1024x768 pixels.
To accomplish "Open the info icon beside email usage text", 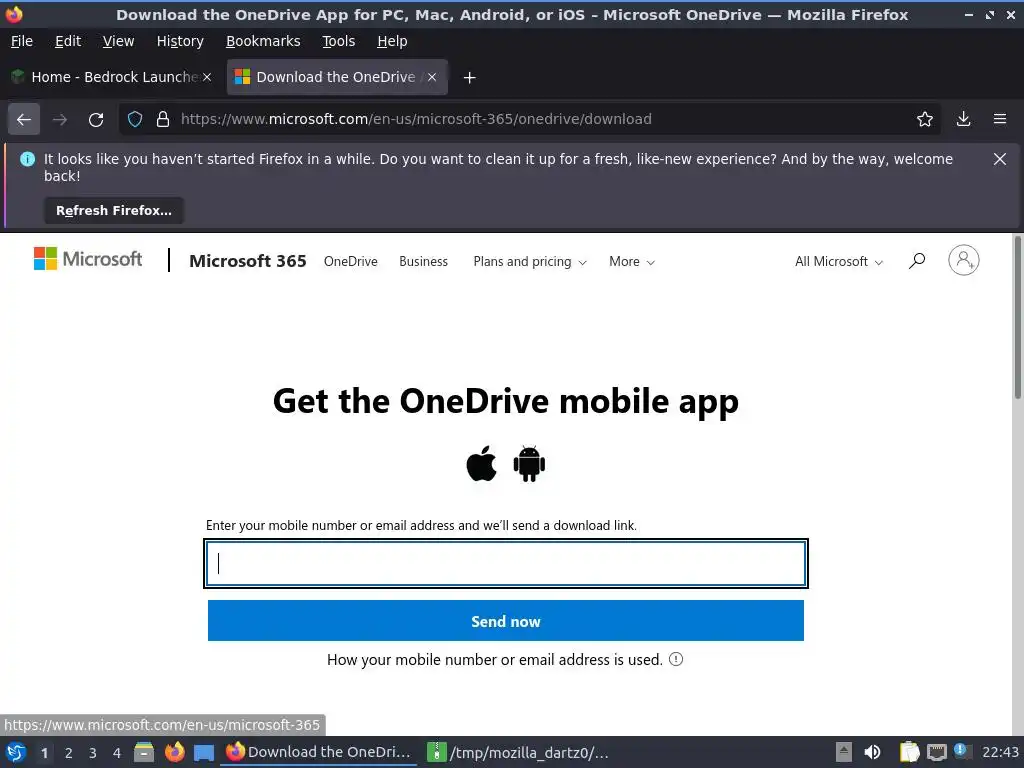I will click(x=676, y=659).
